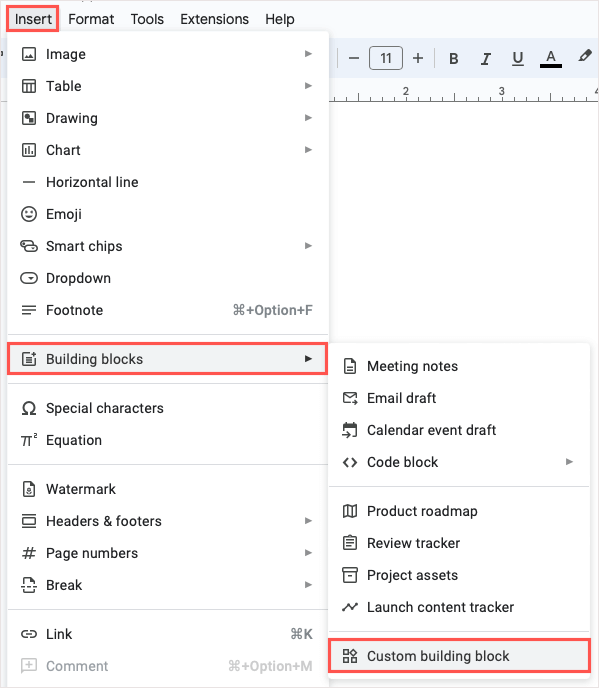Choose Custom building block option
The height and width of the screenshot is (688, 599).
(459, 656)
